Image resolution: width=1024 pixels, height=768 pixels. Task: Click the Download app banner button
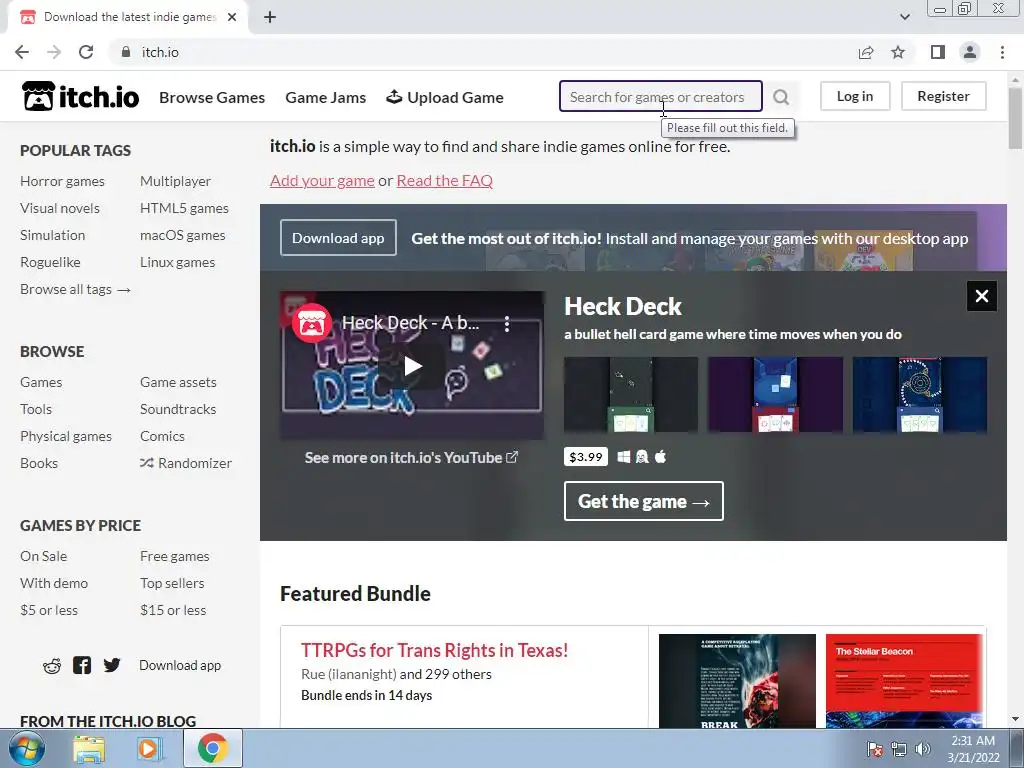[338, 238]
